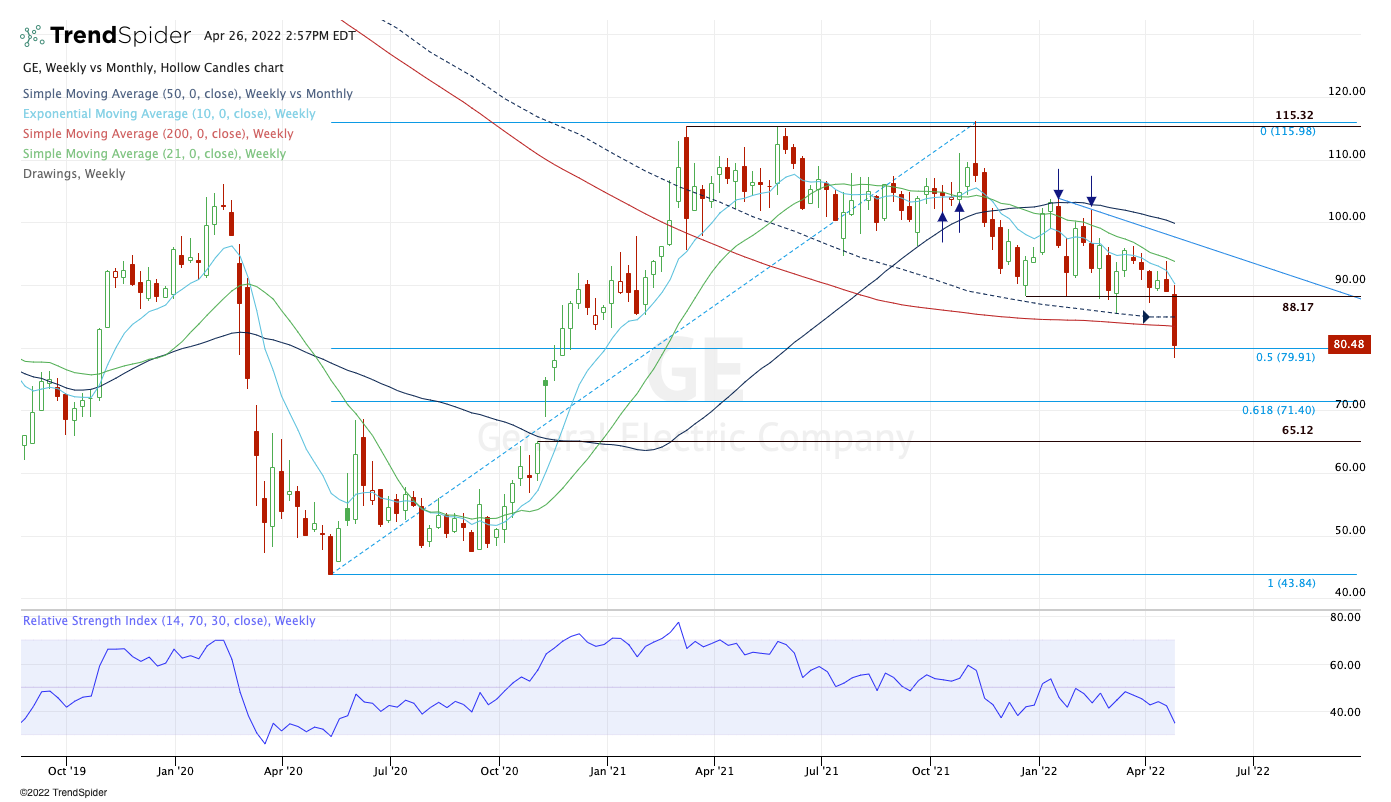Select the Exponential Moving Average 10 legend entry

pyautogui.click(x=169, y=114)
